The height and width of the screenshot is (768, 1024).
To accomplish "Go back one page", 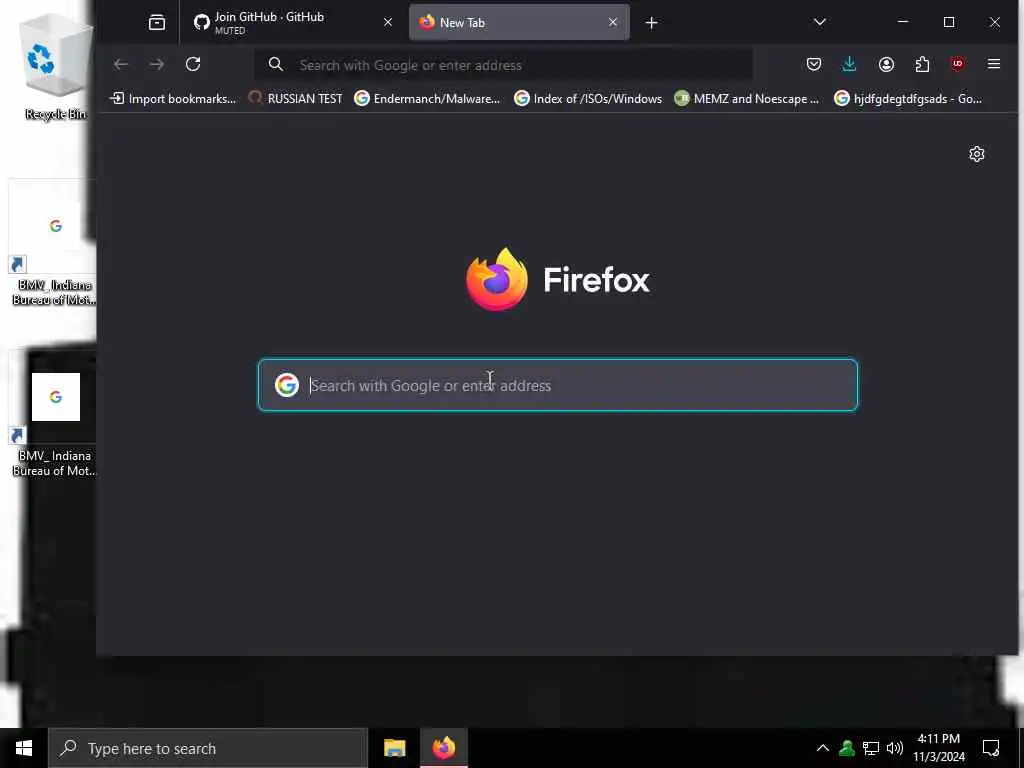I will pos(121,64).
